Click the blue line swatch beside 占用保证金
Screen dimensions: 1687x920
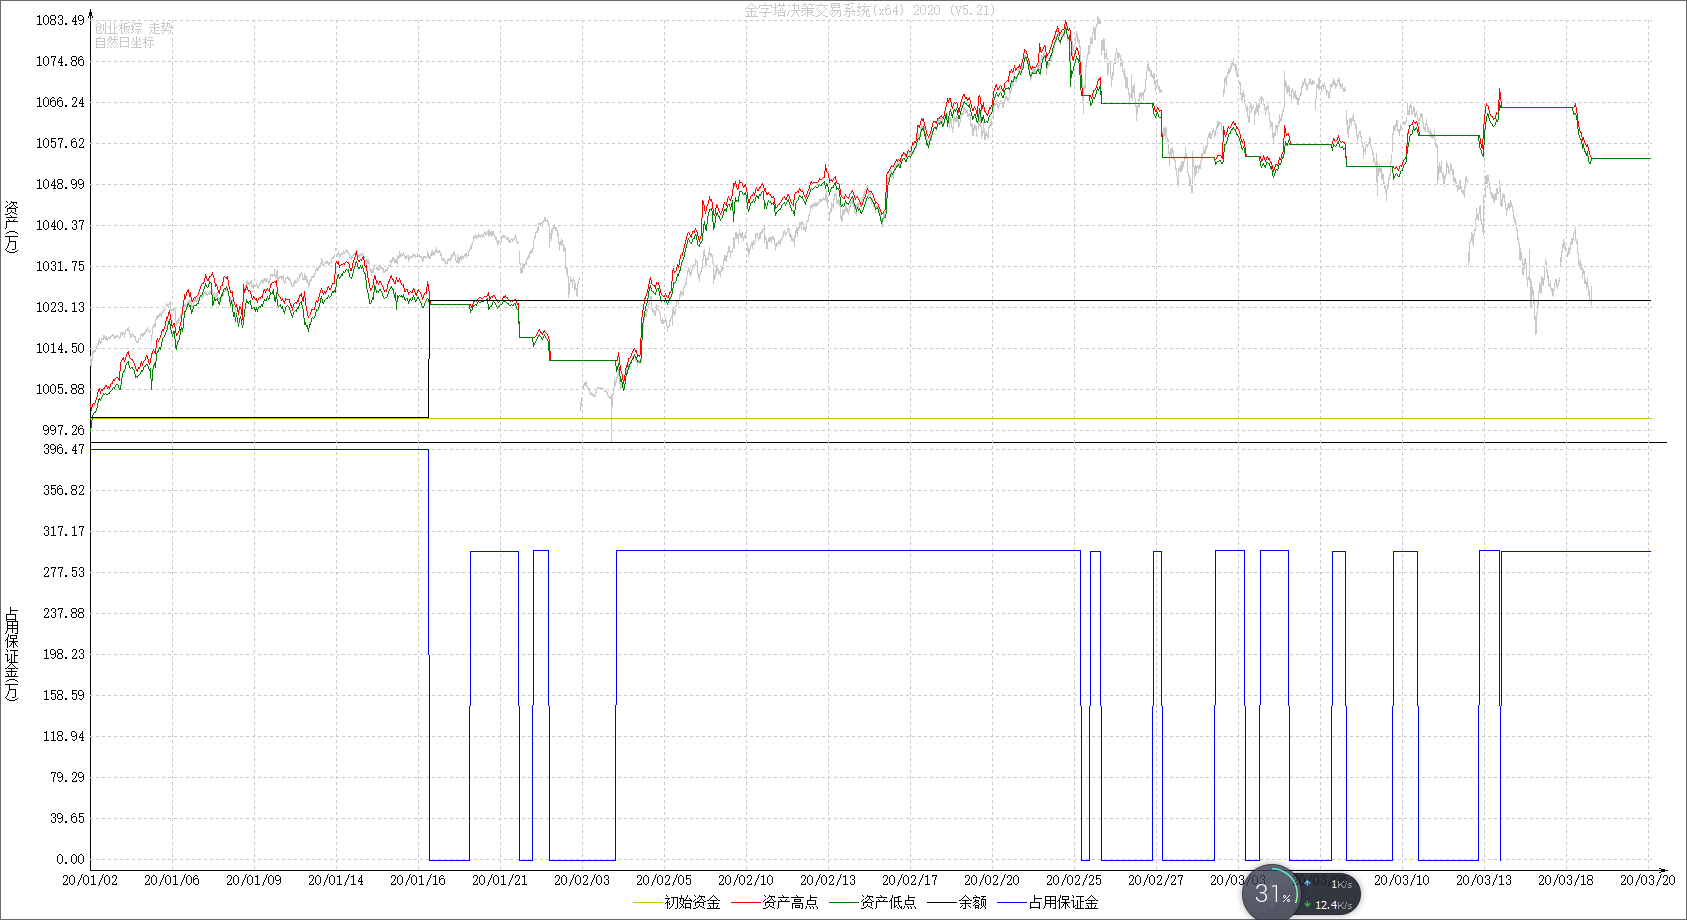coord(1011,903)
